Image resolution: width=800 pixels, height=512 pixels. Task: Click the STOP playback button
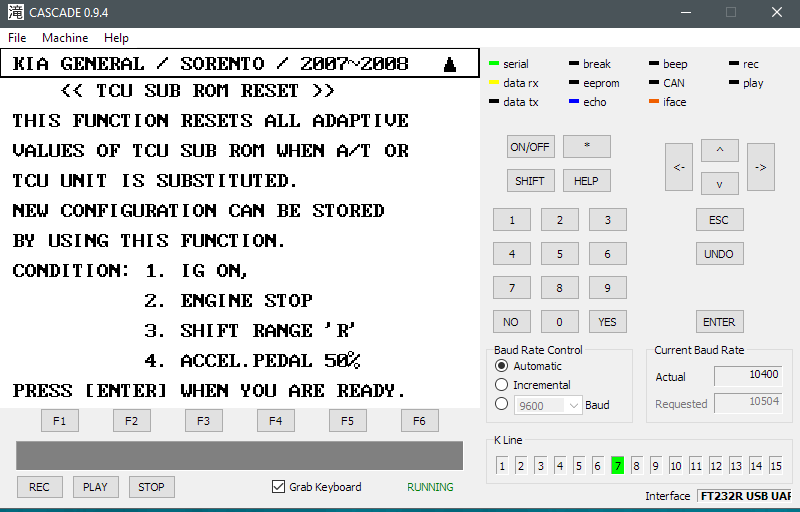151,487
